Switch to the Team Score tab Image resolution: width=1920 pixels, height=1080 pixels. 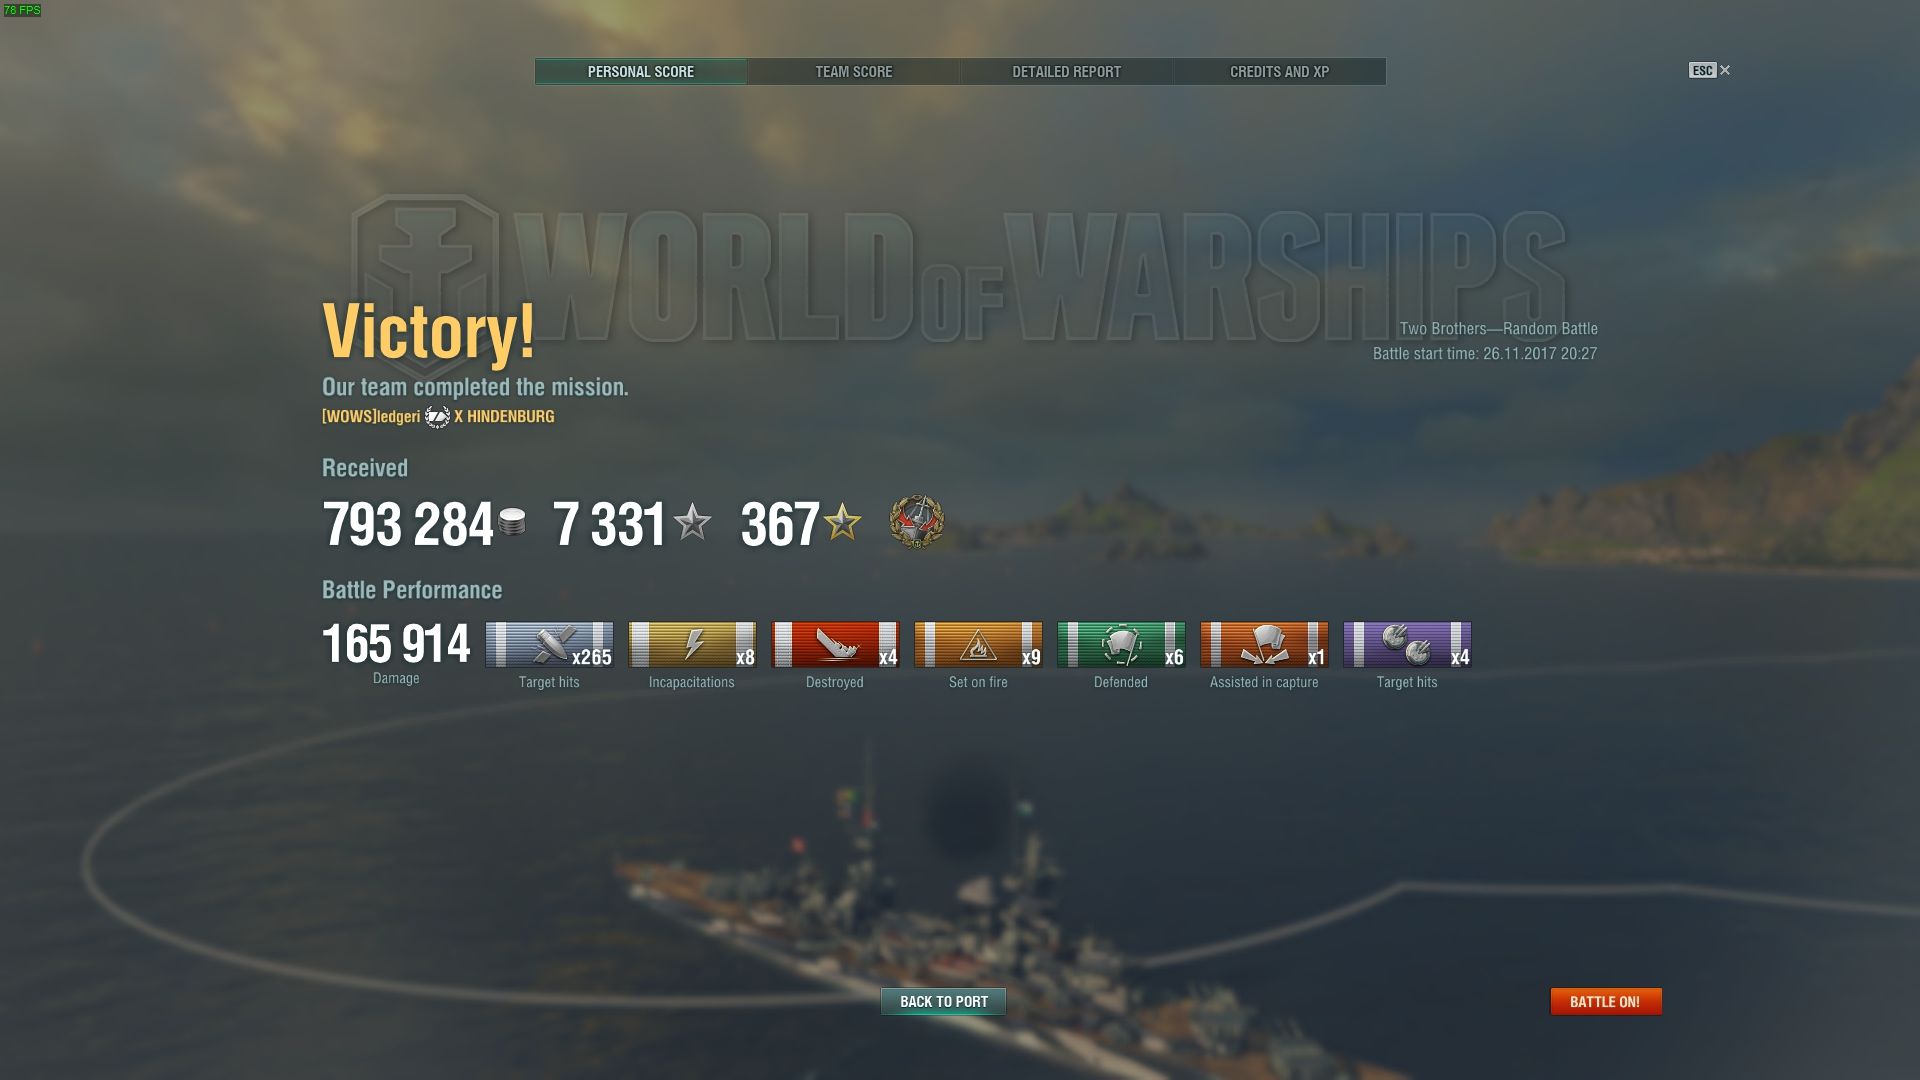point(854,72)
